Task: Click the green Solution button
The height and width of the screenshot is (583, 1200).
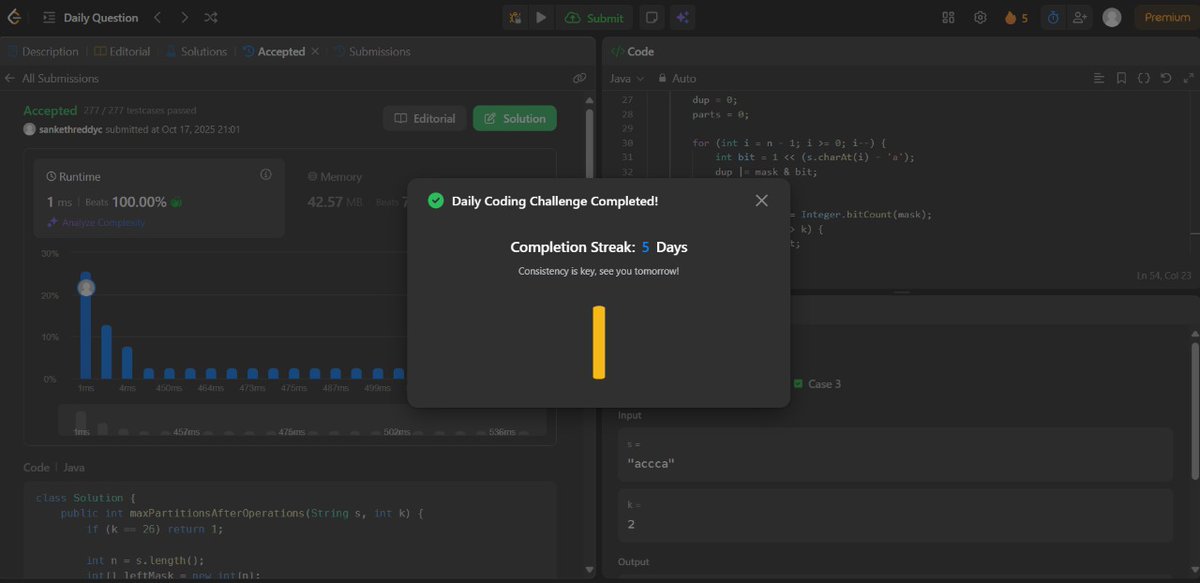Action: pos(515,118)
